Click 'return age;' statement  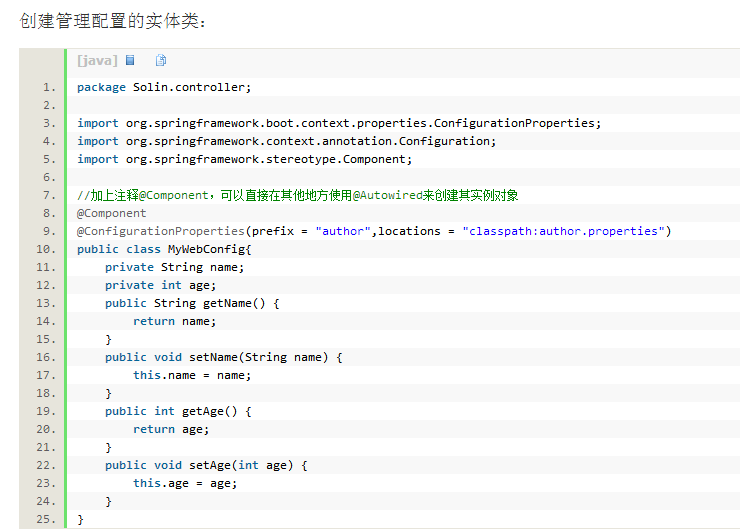(171, 429)
